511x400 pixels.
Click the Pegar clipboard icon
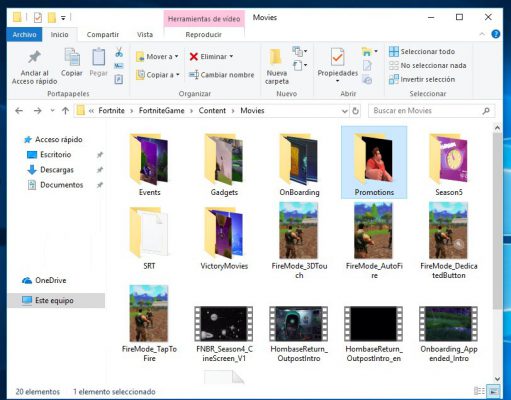coord(99,57)
